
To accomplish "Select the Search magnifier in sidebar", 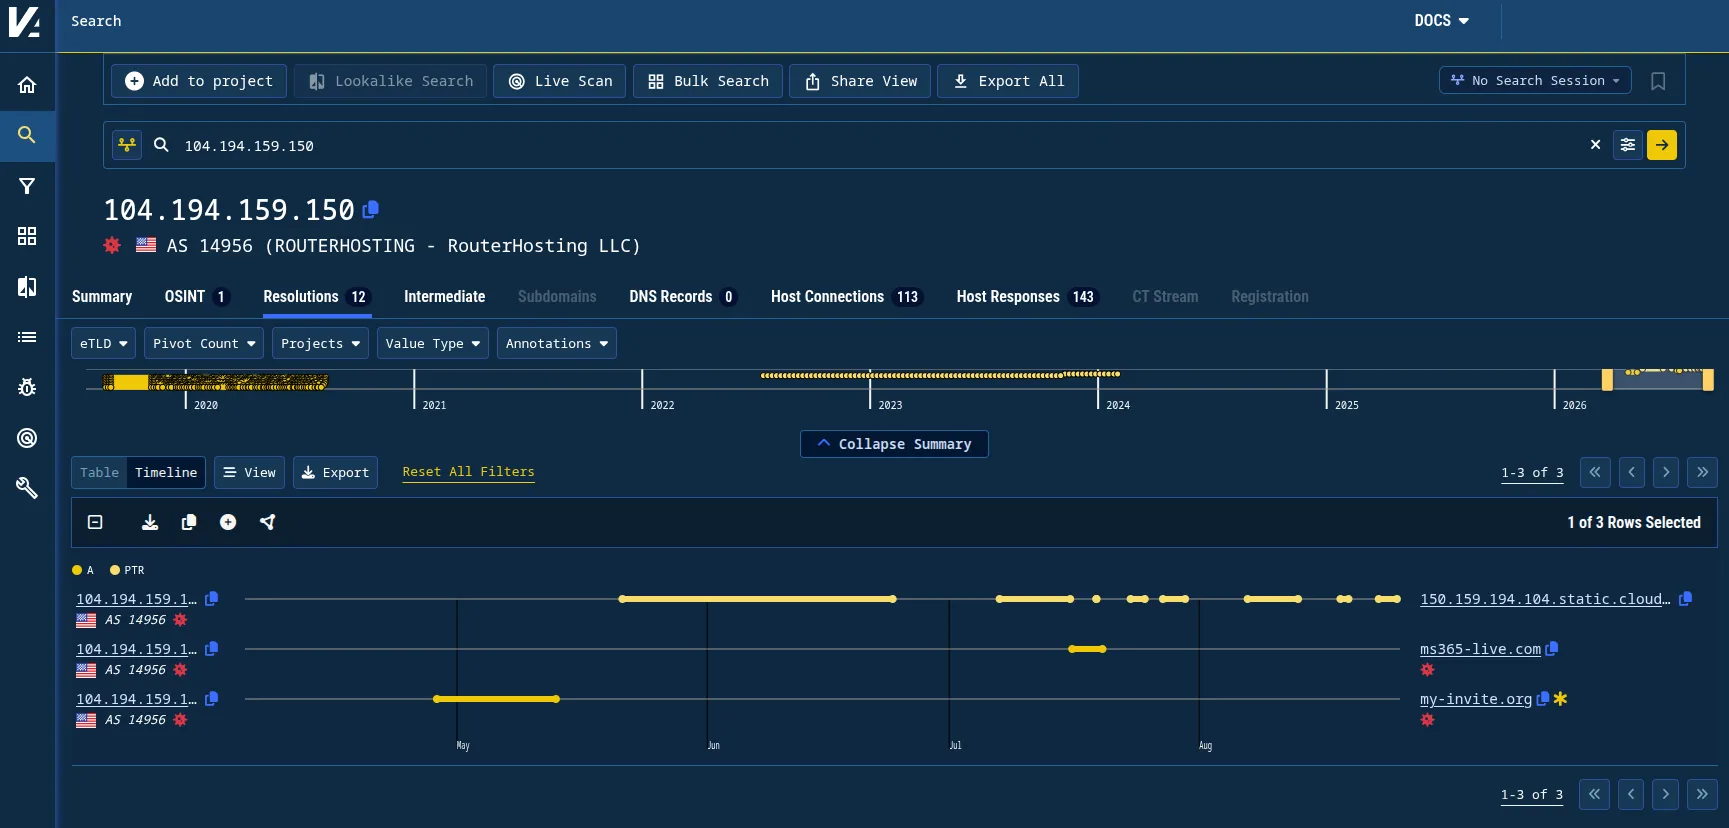I will 27,135.
